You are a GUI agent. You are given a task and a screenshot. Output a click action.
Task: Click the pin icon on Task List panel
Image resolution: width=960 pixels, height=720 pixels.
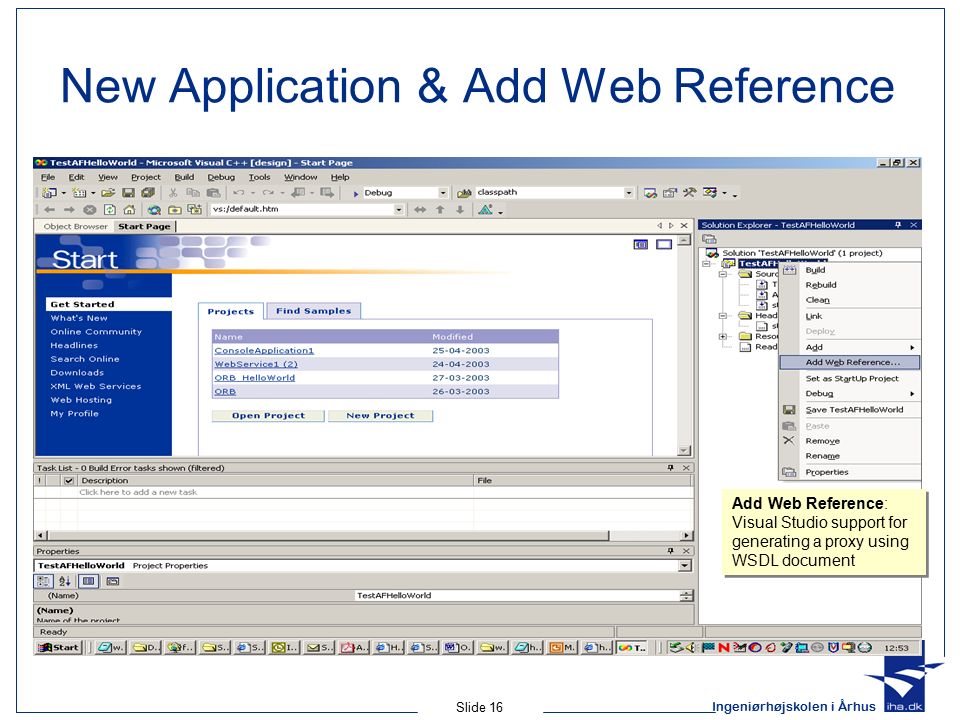[670, 468]
